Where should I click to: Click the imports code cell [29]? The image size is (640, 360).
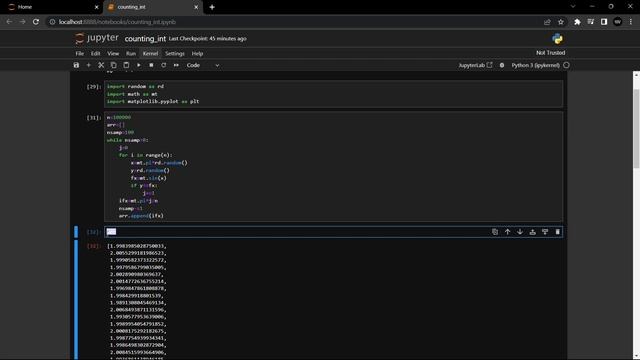[333, 94]
